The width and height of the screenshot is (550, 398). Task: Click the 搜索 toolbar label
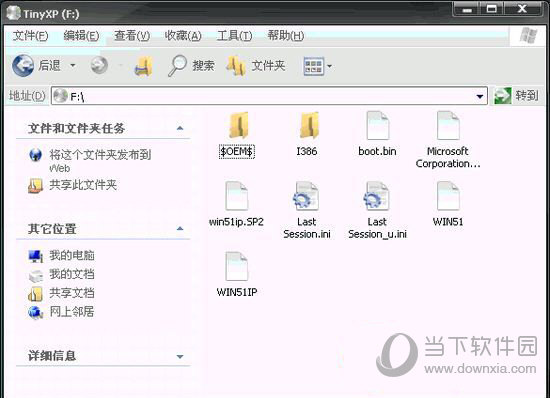click(x=203, y=66)
